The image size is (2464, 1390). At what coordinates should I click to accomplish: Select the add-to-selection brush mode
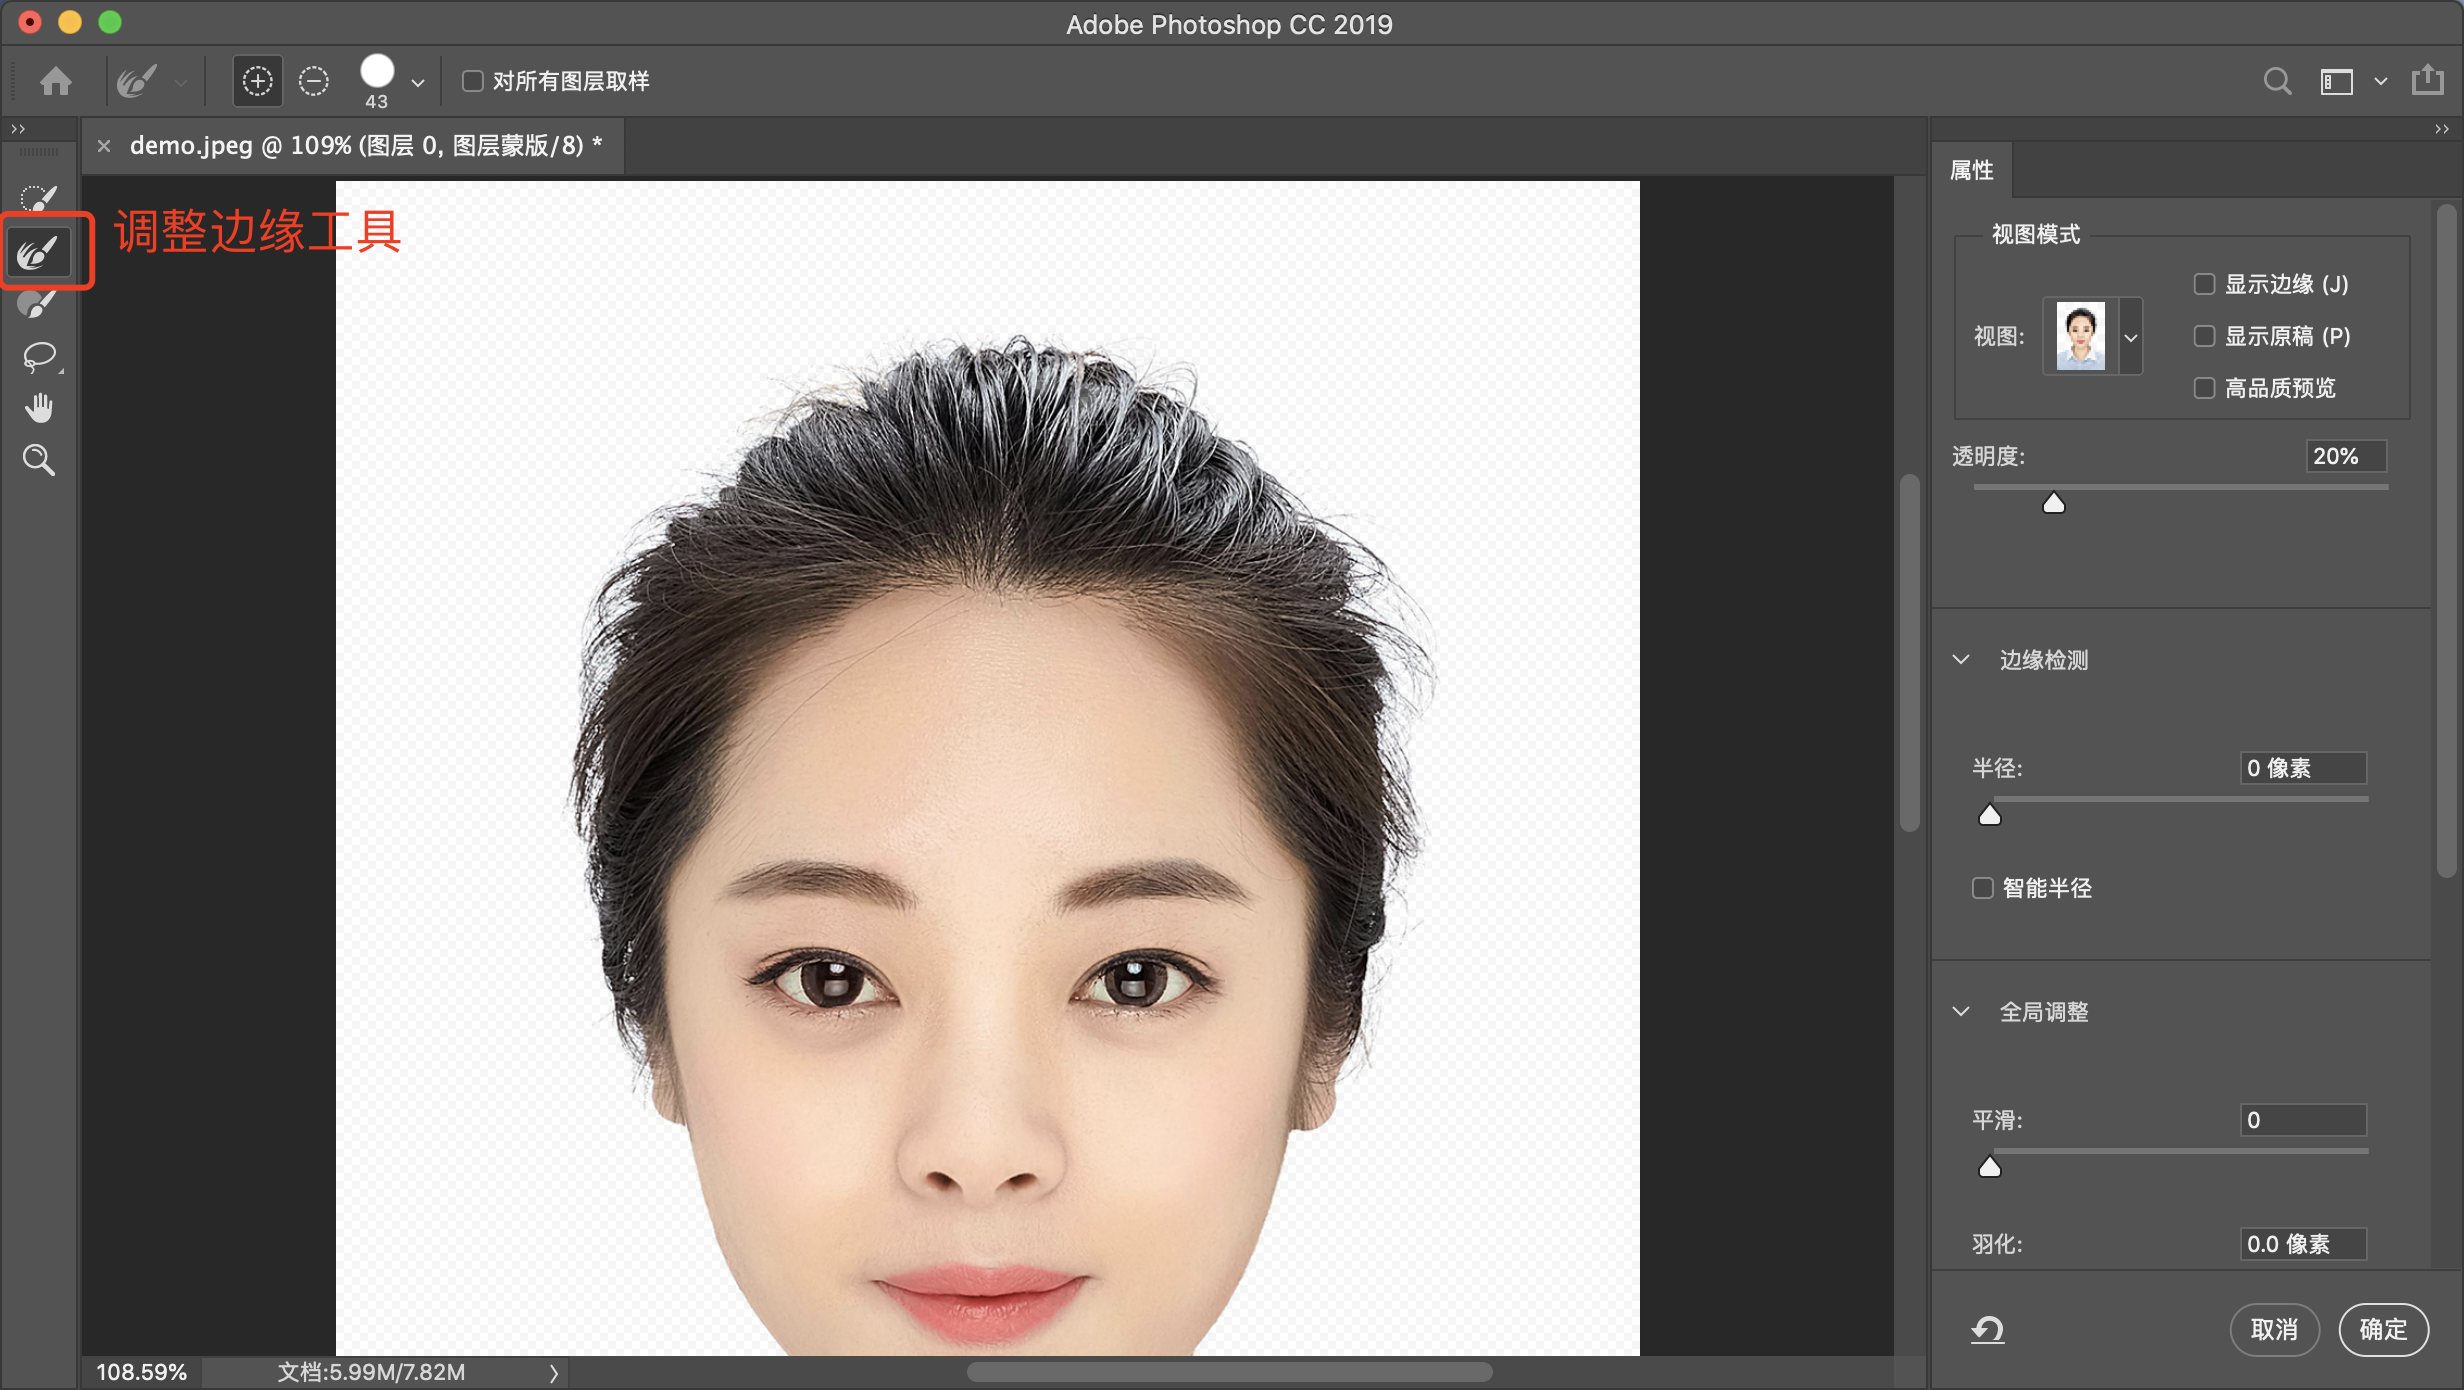257,81
